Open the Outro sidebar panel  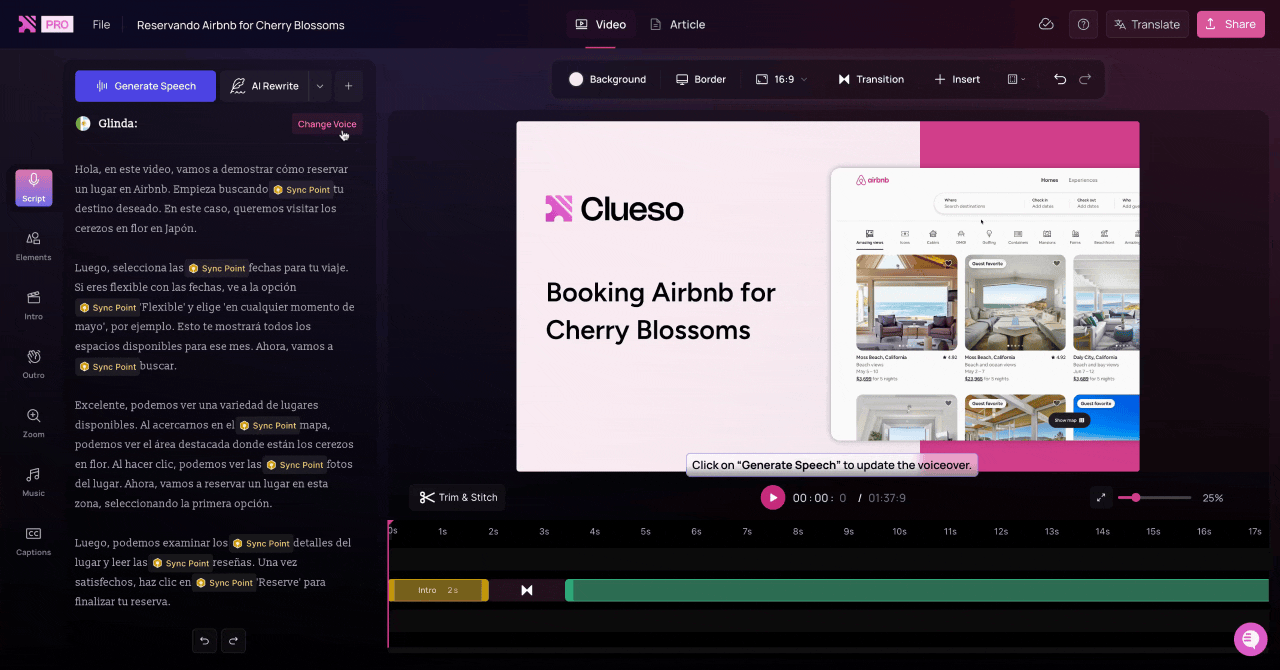click(x=34, y=364)
